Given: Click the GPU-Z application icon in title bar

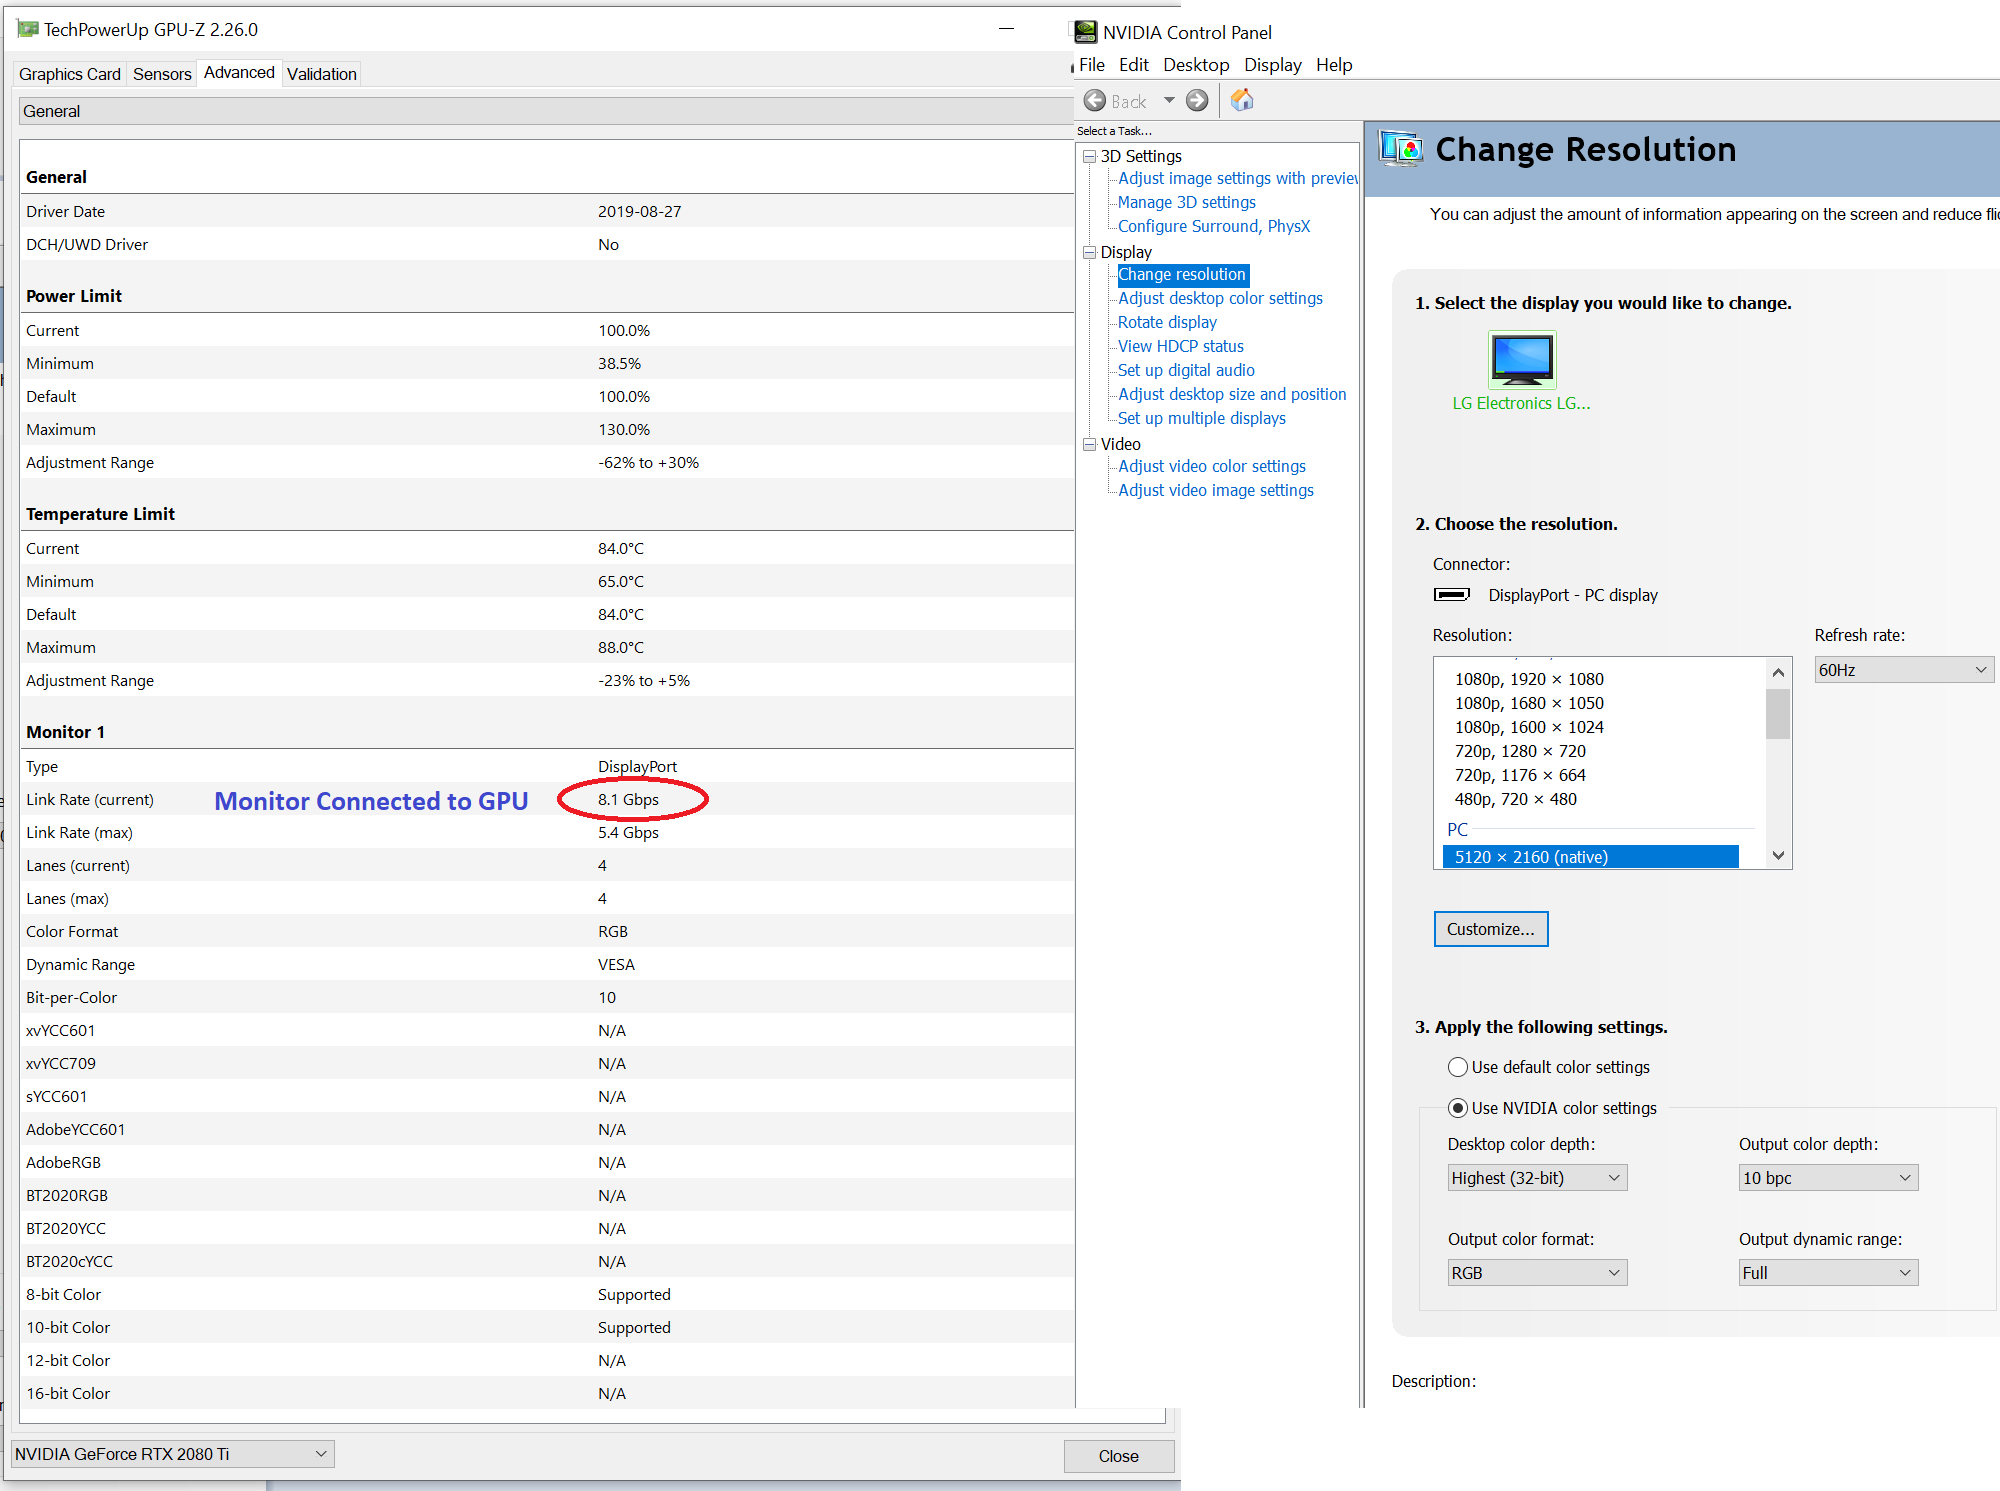Looking at the screenshot, I should (27, 29).
